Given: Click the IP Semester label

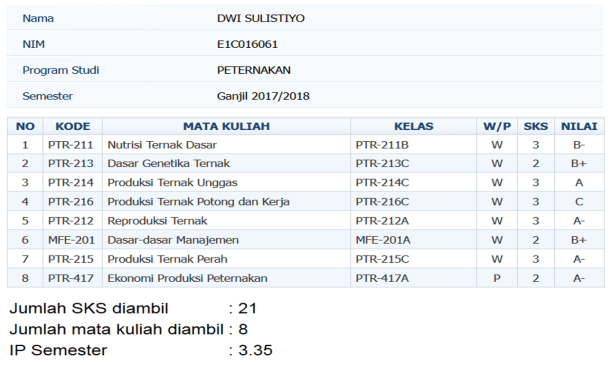Looking at the screenshot, I should tap(58, 350).
